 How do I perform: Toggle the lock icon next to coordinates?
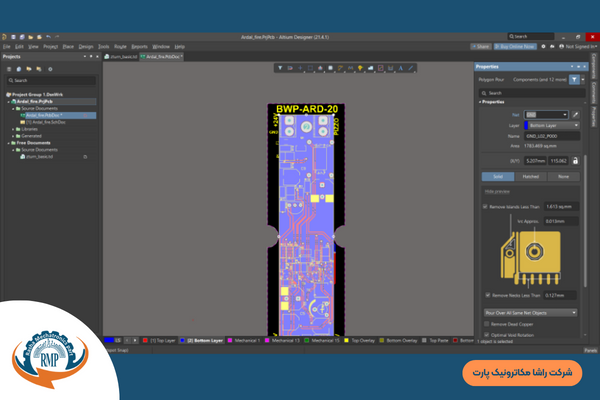[x=575, y=159]
